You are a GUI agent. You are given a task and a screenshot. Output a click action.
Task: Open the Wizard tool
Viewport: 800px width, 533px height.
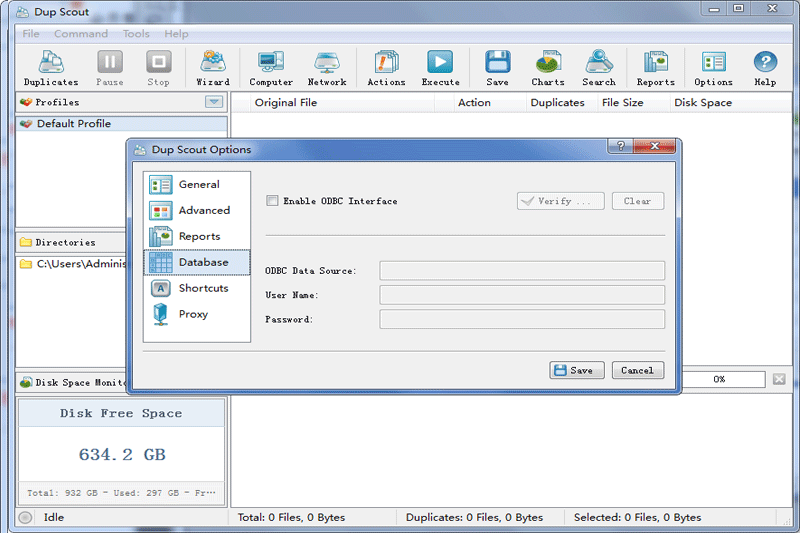pos(213,68)
